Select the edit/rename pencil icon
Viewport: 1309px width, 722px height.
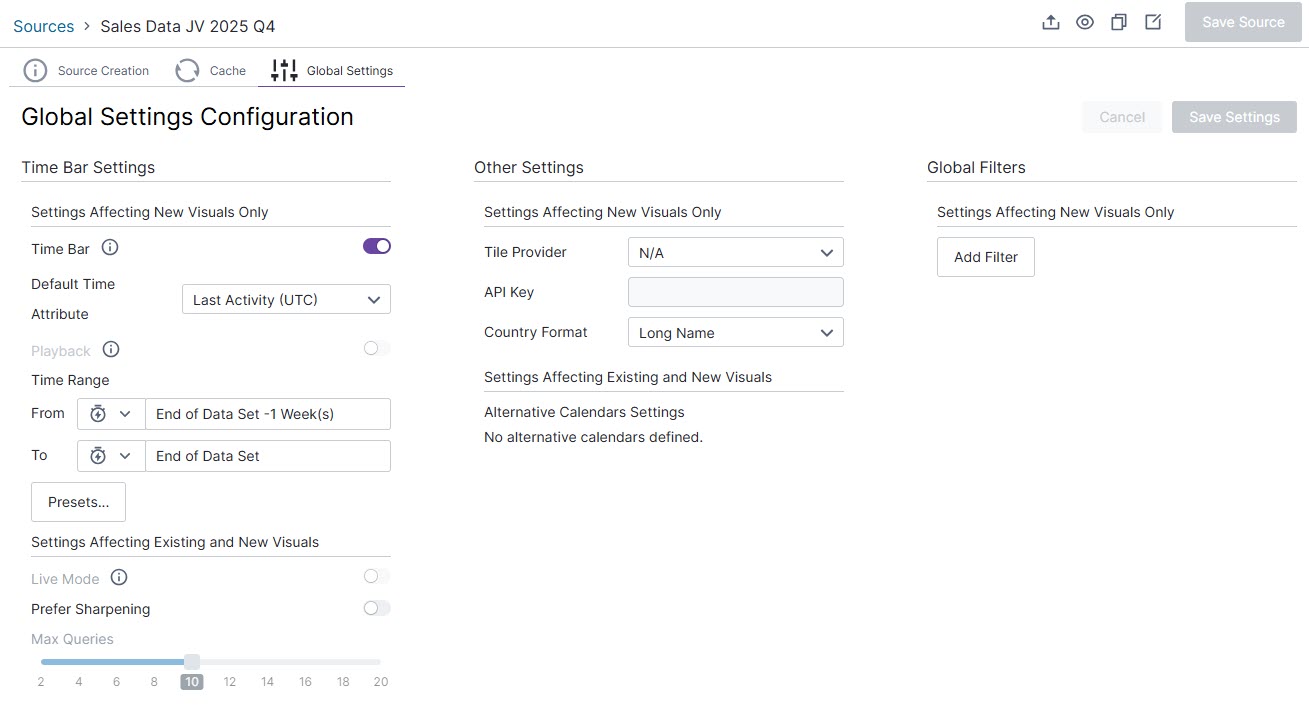[1152, 21]
